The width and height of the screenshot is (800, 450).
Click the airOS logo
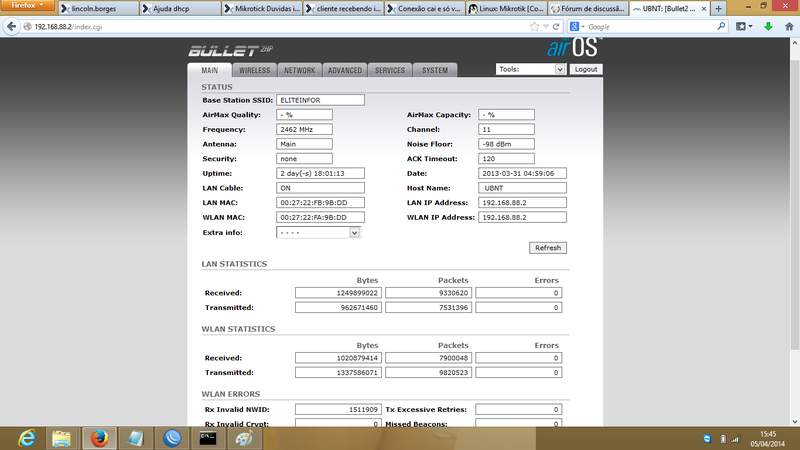click(572, 47)
